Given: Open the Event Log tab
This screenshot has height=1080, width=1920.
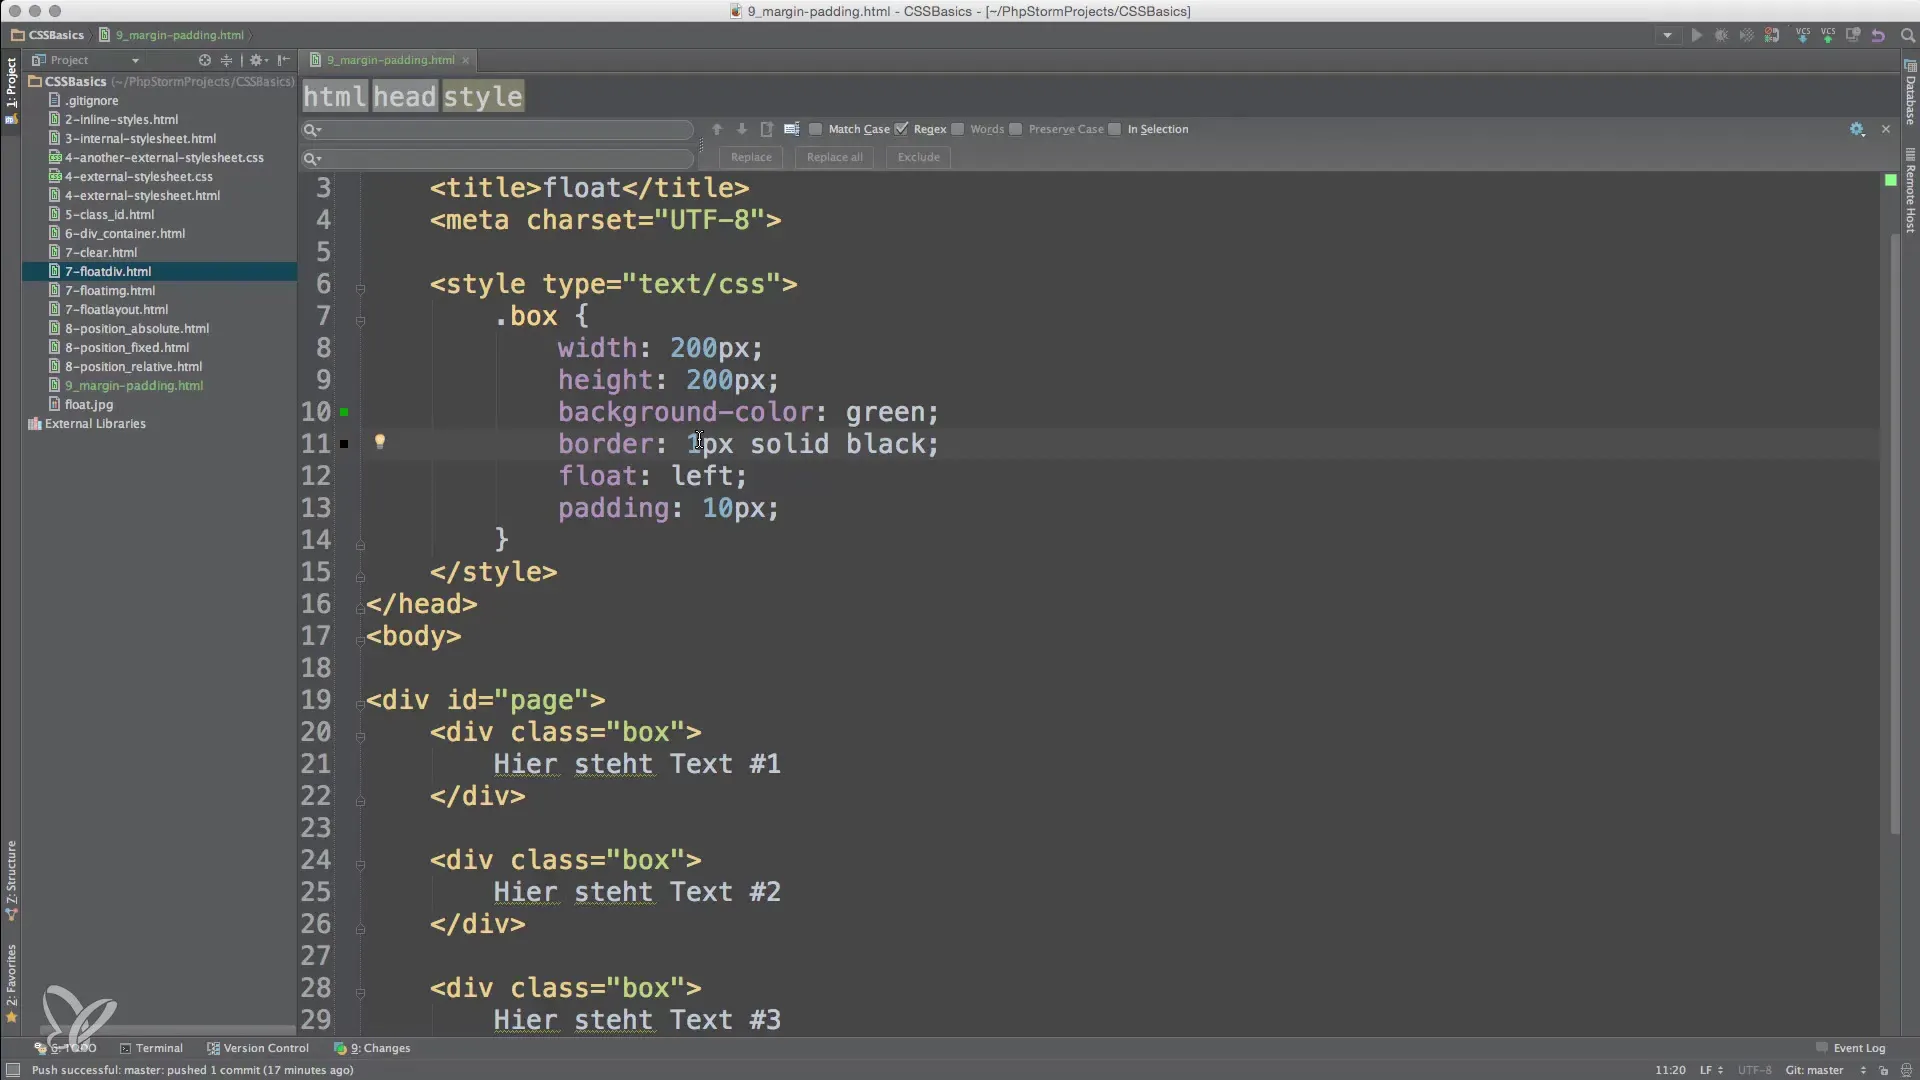Looking at the screenshot, I should (x=1851, y=1048).
